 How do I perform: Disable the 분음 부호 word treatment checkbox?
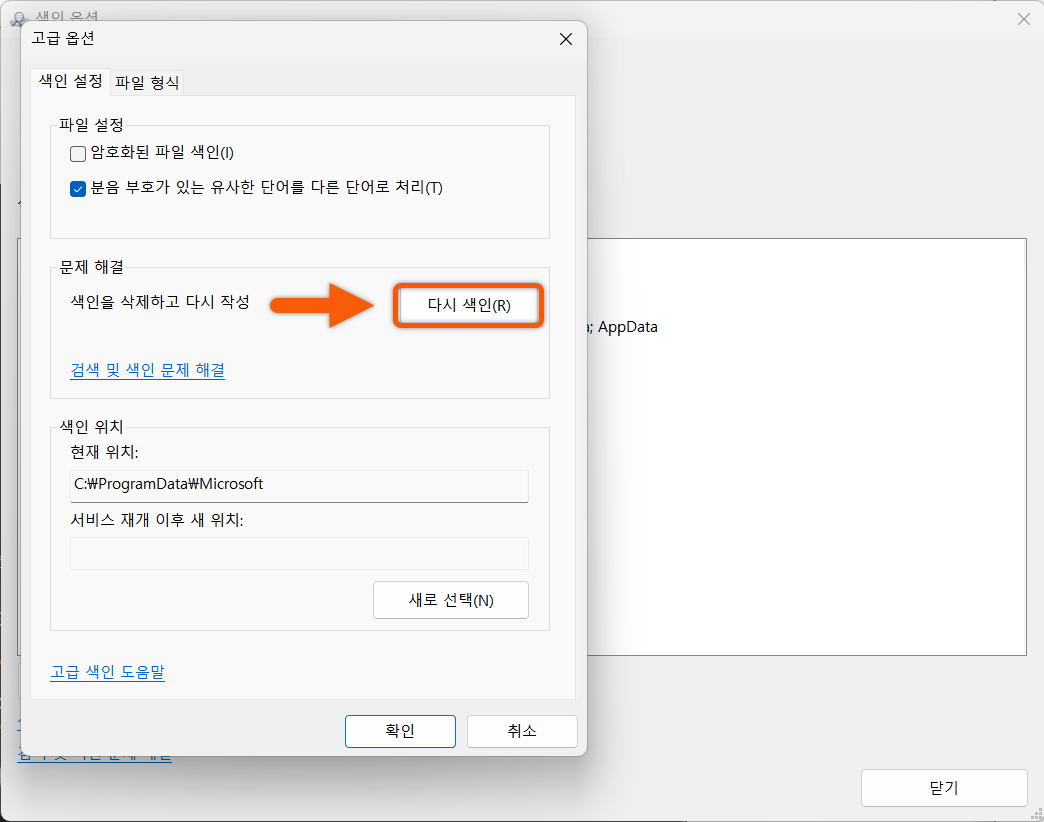pos(77,187)
